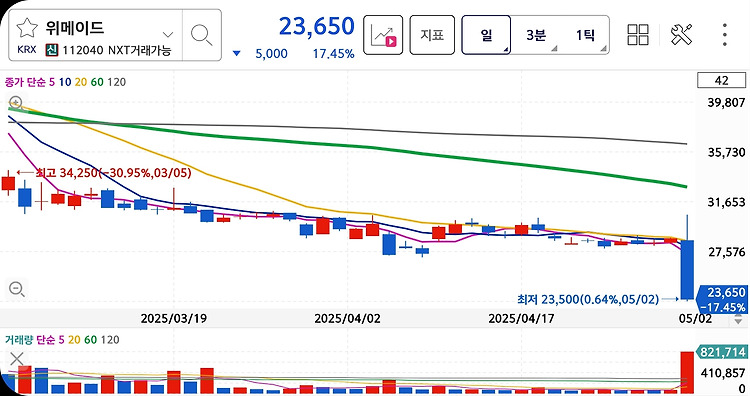Edit the candle count field showing 42
Viewport: 750px width, 396px height.
721,80
